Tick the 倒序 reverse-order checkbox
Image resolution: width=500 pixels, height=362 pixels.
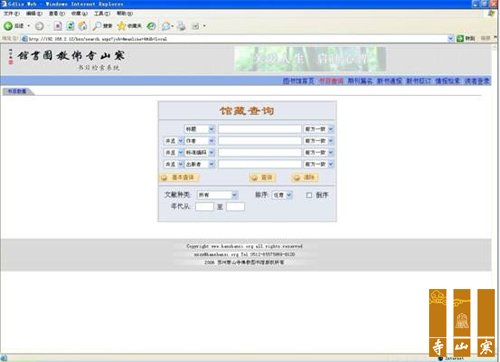[x=309, y=195]
